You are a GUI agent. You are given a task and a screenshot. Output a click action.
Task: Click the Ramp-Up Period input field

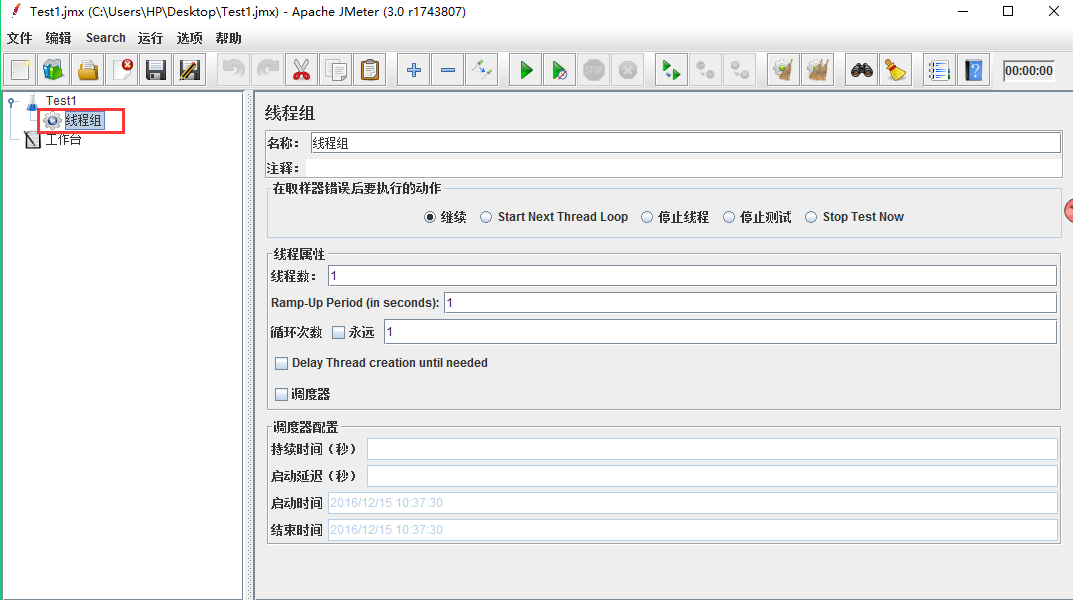tap(751, 302)
